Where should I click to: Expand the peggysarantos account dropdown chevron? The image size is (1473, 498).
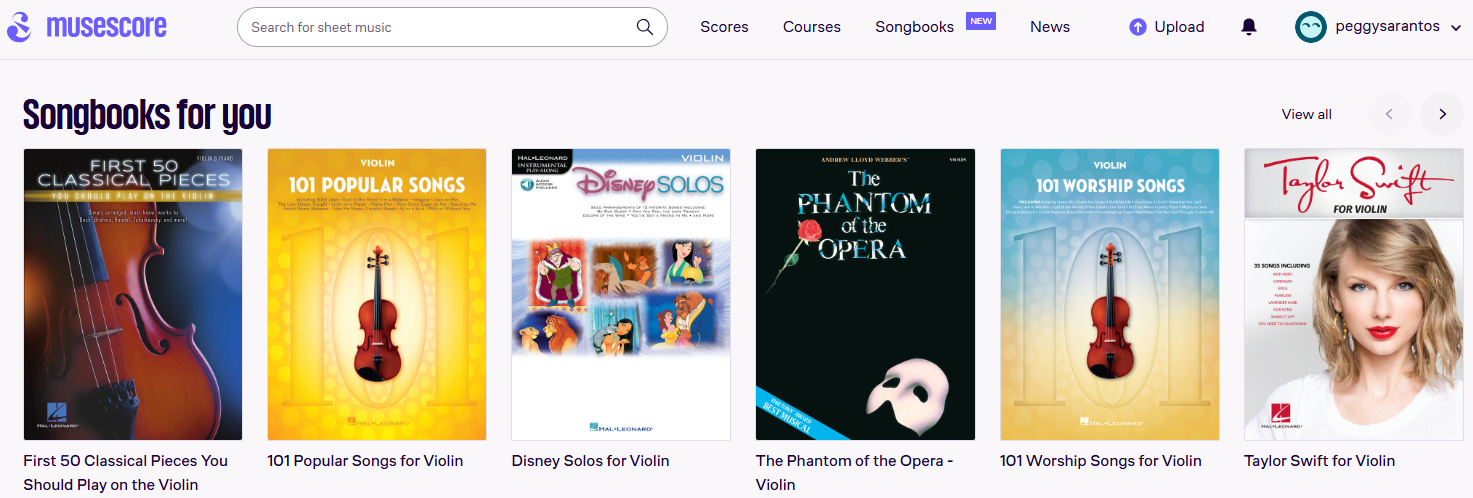(x=1455, y=28)
